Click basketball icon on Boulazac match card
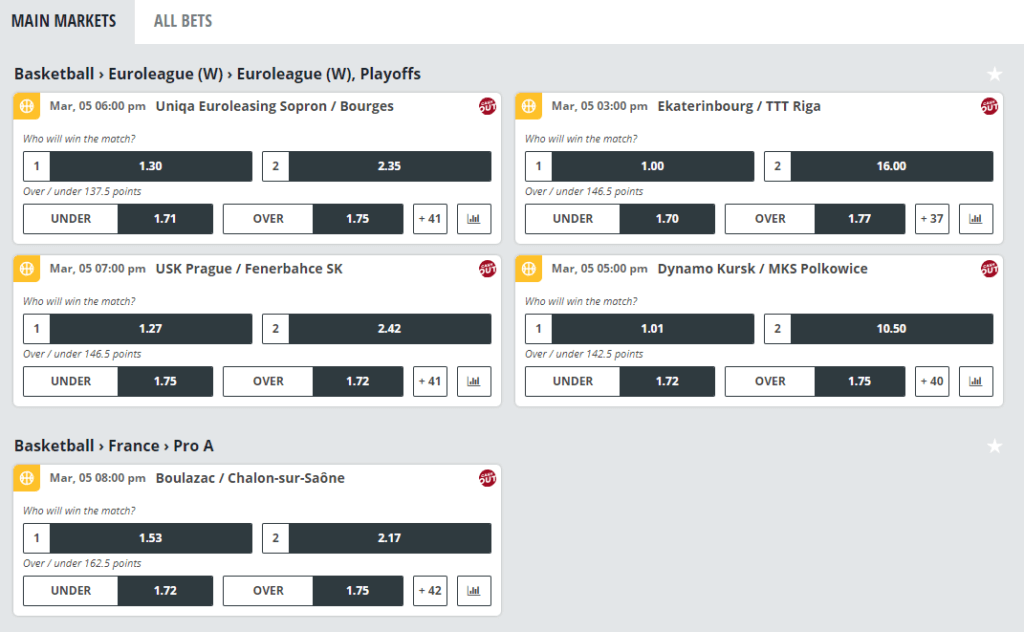The height and width of the screenshot is (632, 1024). pos(27,478)
